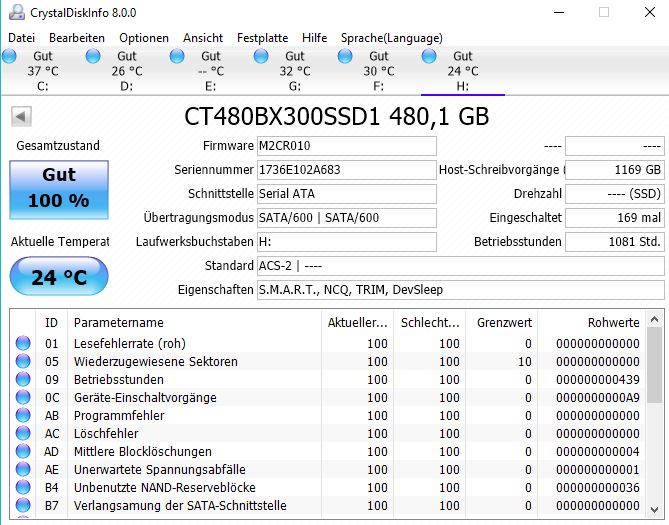The image size is (669, 525).
Task: Open the Ansicht menu
Action: click(203, 38)
